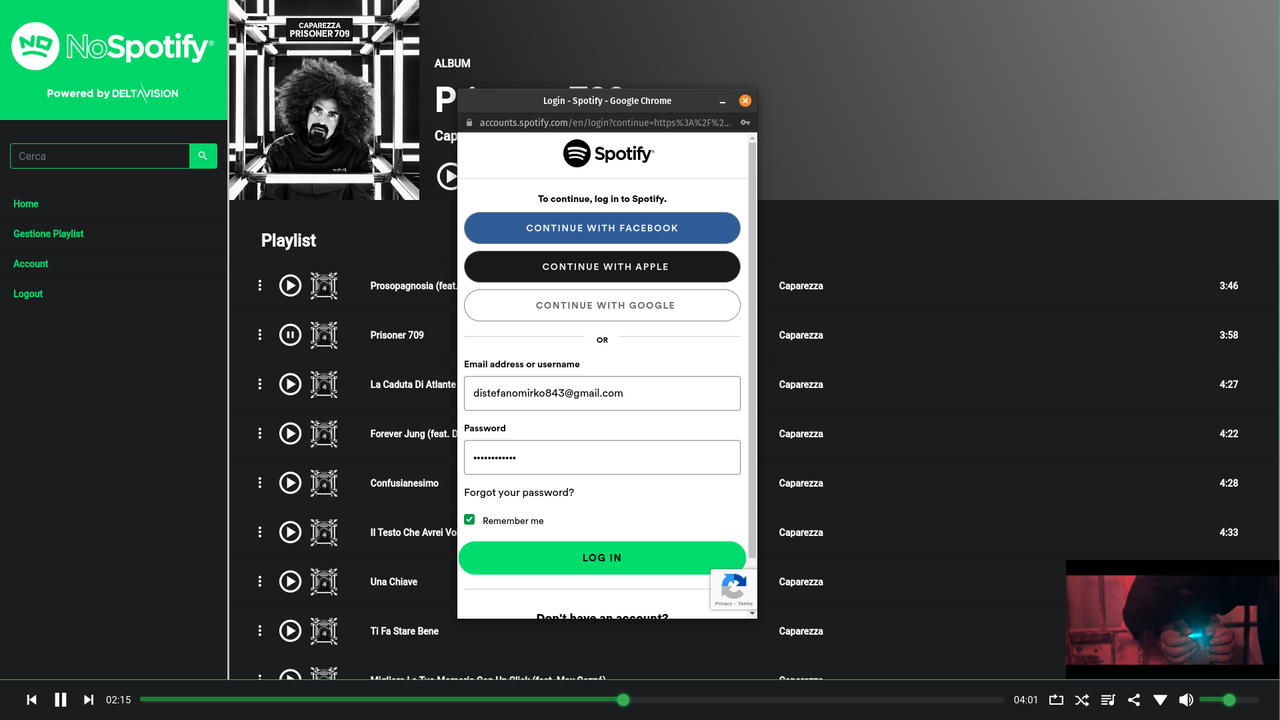Screen dimensions: 1280x720
Task: Play the Una Chiave track
Action: click(290, 581)
